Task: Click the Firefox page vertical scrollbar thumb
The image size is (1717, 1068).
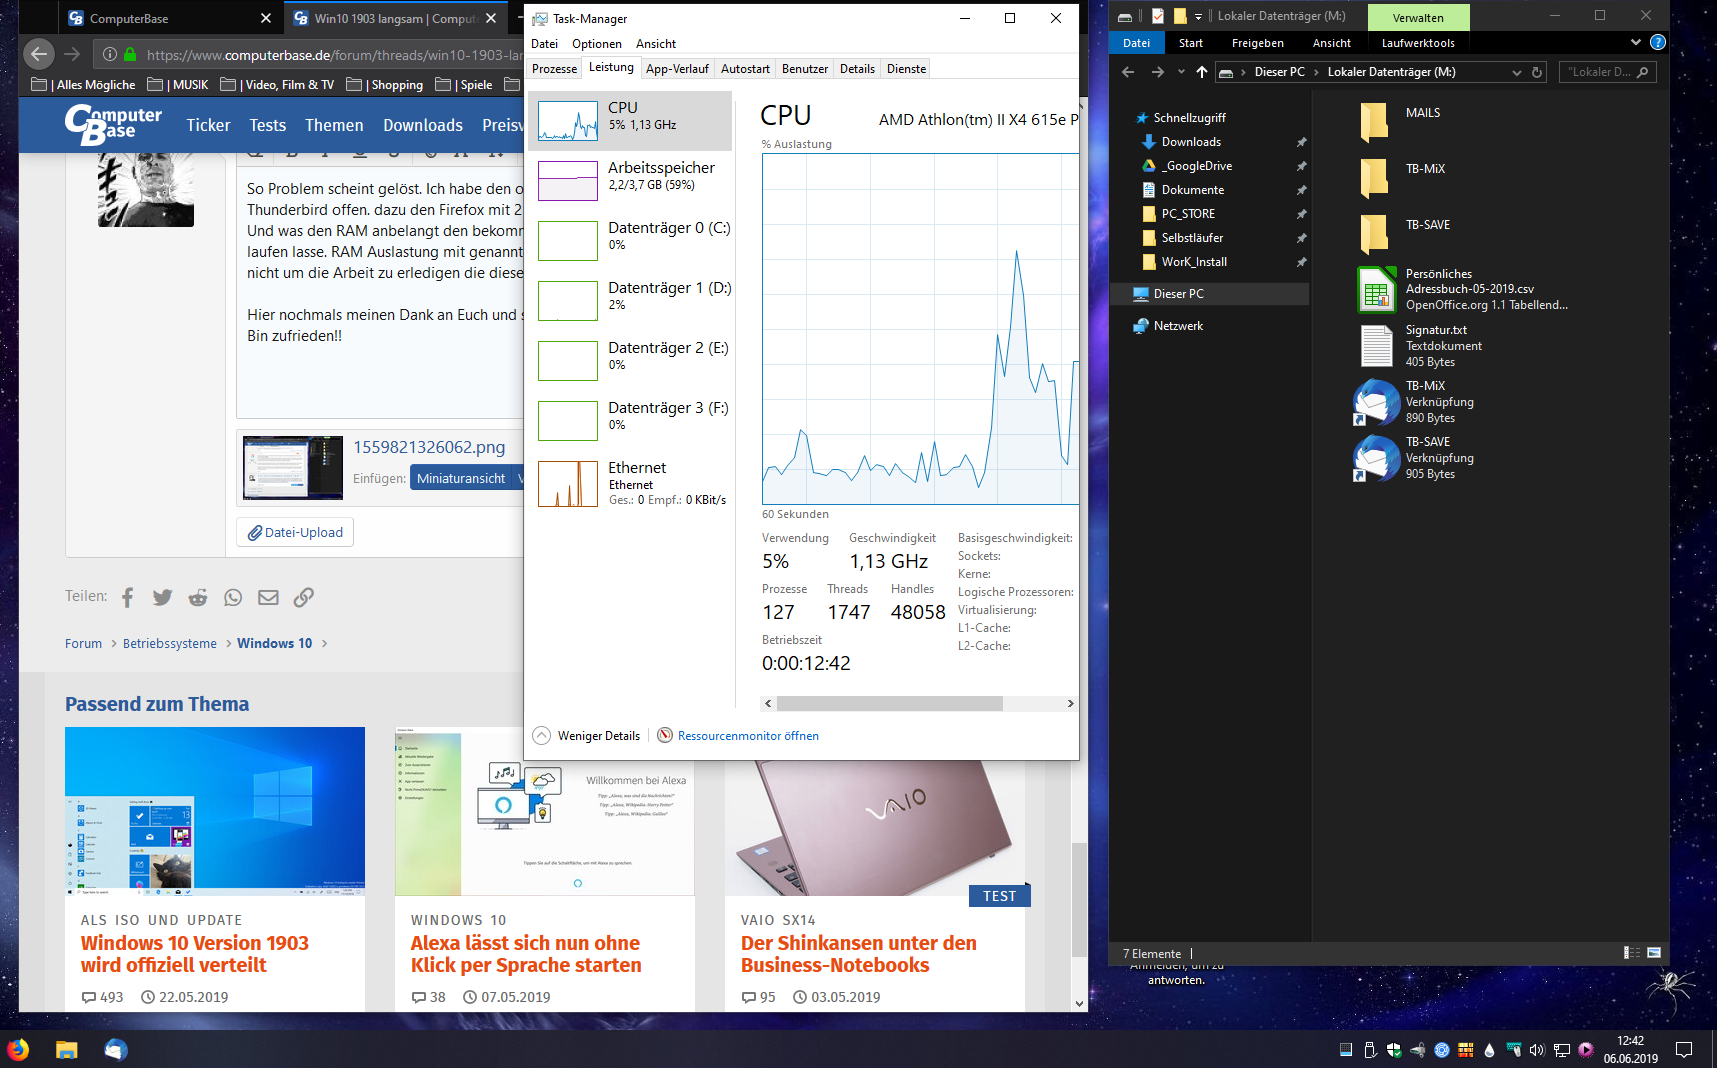Action: click(1079, 898)
